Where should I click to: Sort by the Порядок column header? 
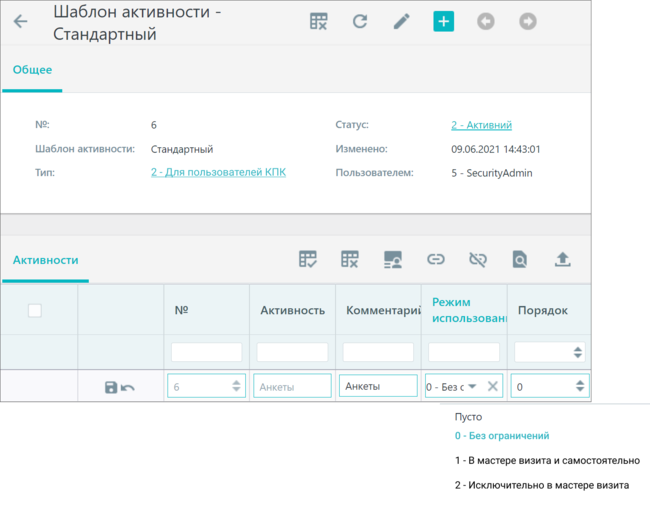point(543,310)
